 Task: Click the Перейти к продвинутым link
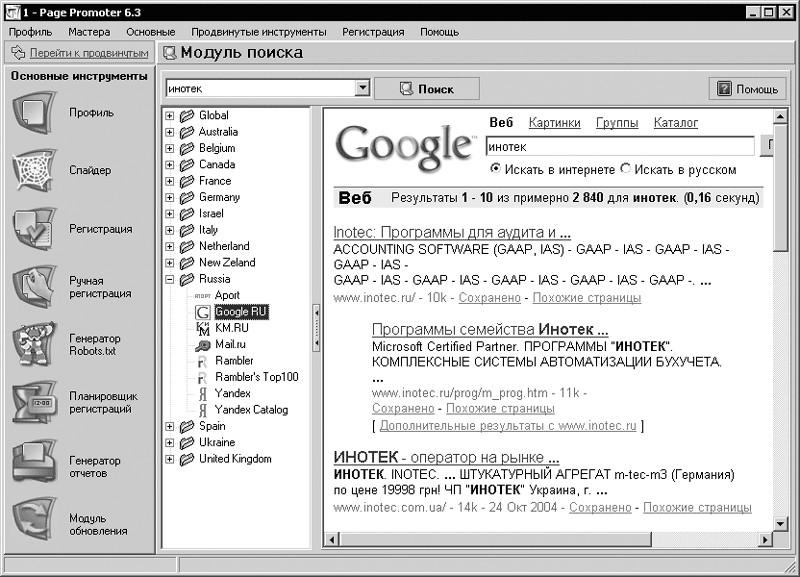tap(89, 53)
